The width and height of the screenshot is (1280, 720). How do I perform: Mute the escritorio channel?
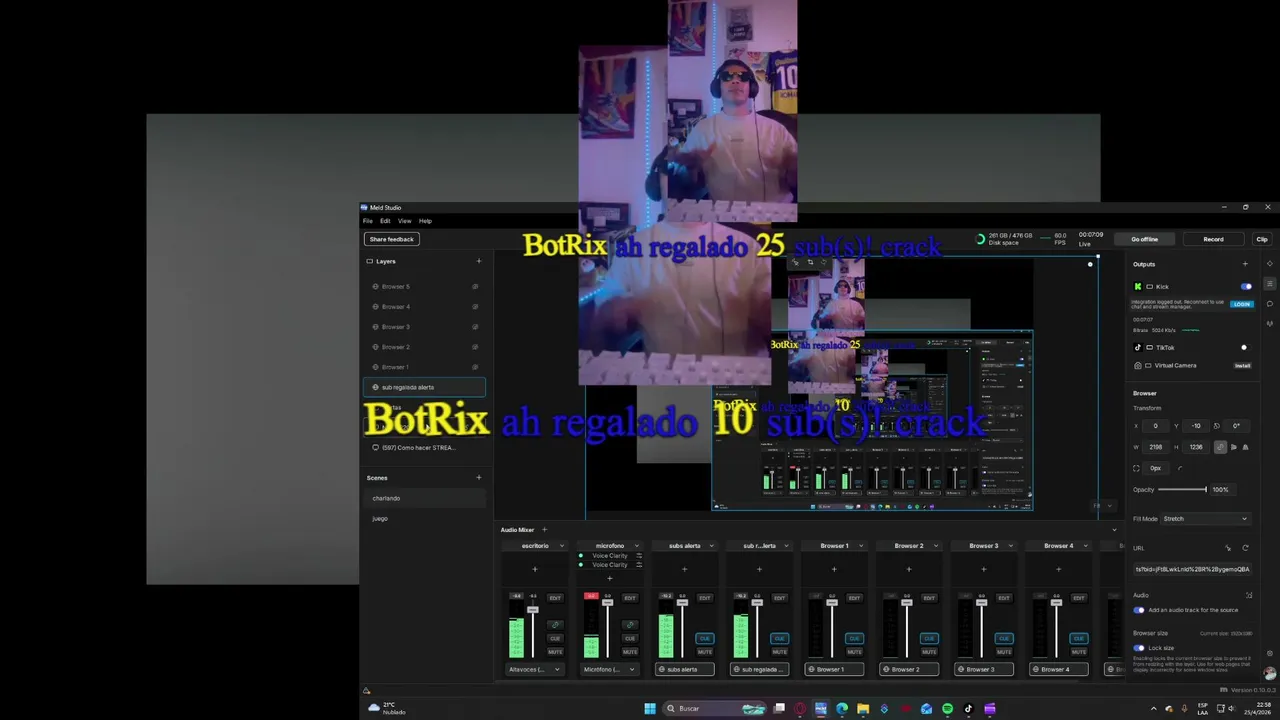pyautogui.click(x=555, y=651)
